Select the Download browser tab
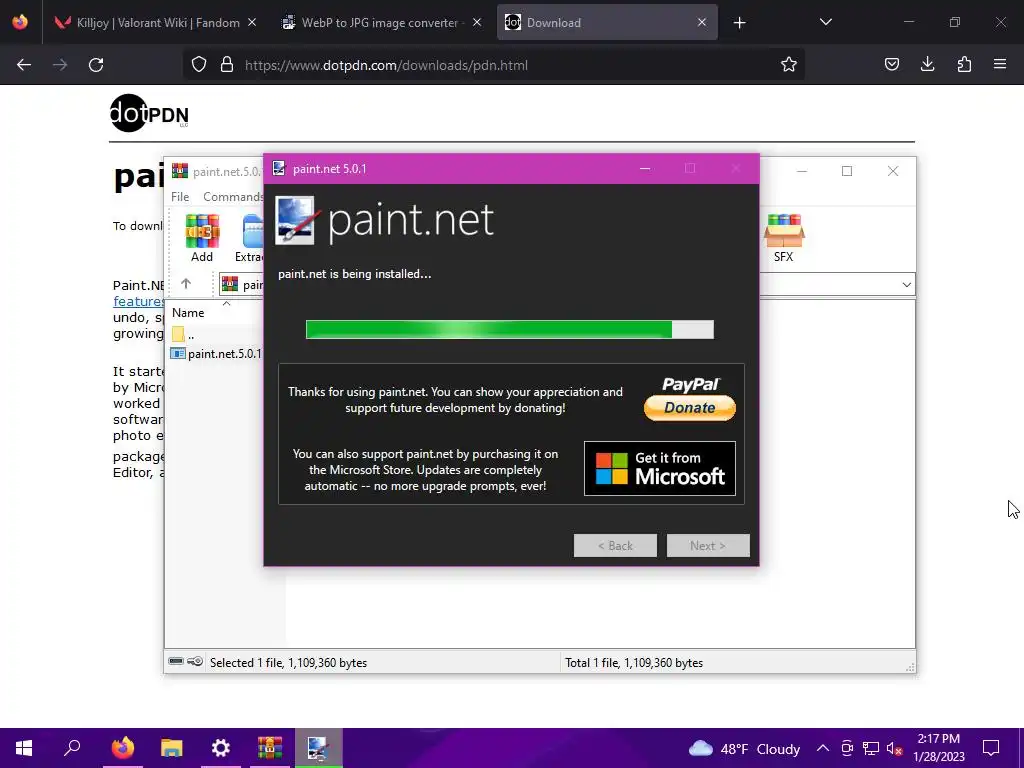Screen dimensions: 1024x768 pos(607,23)
